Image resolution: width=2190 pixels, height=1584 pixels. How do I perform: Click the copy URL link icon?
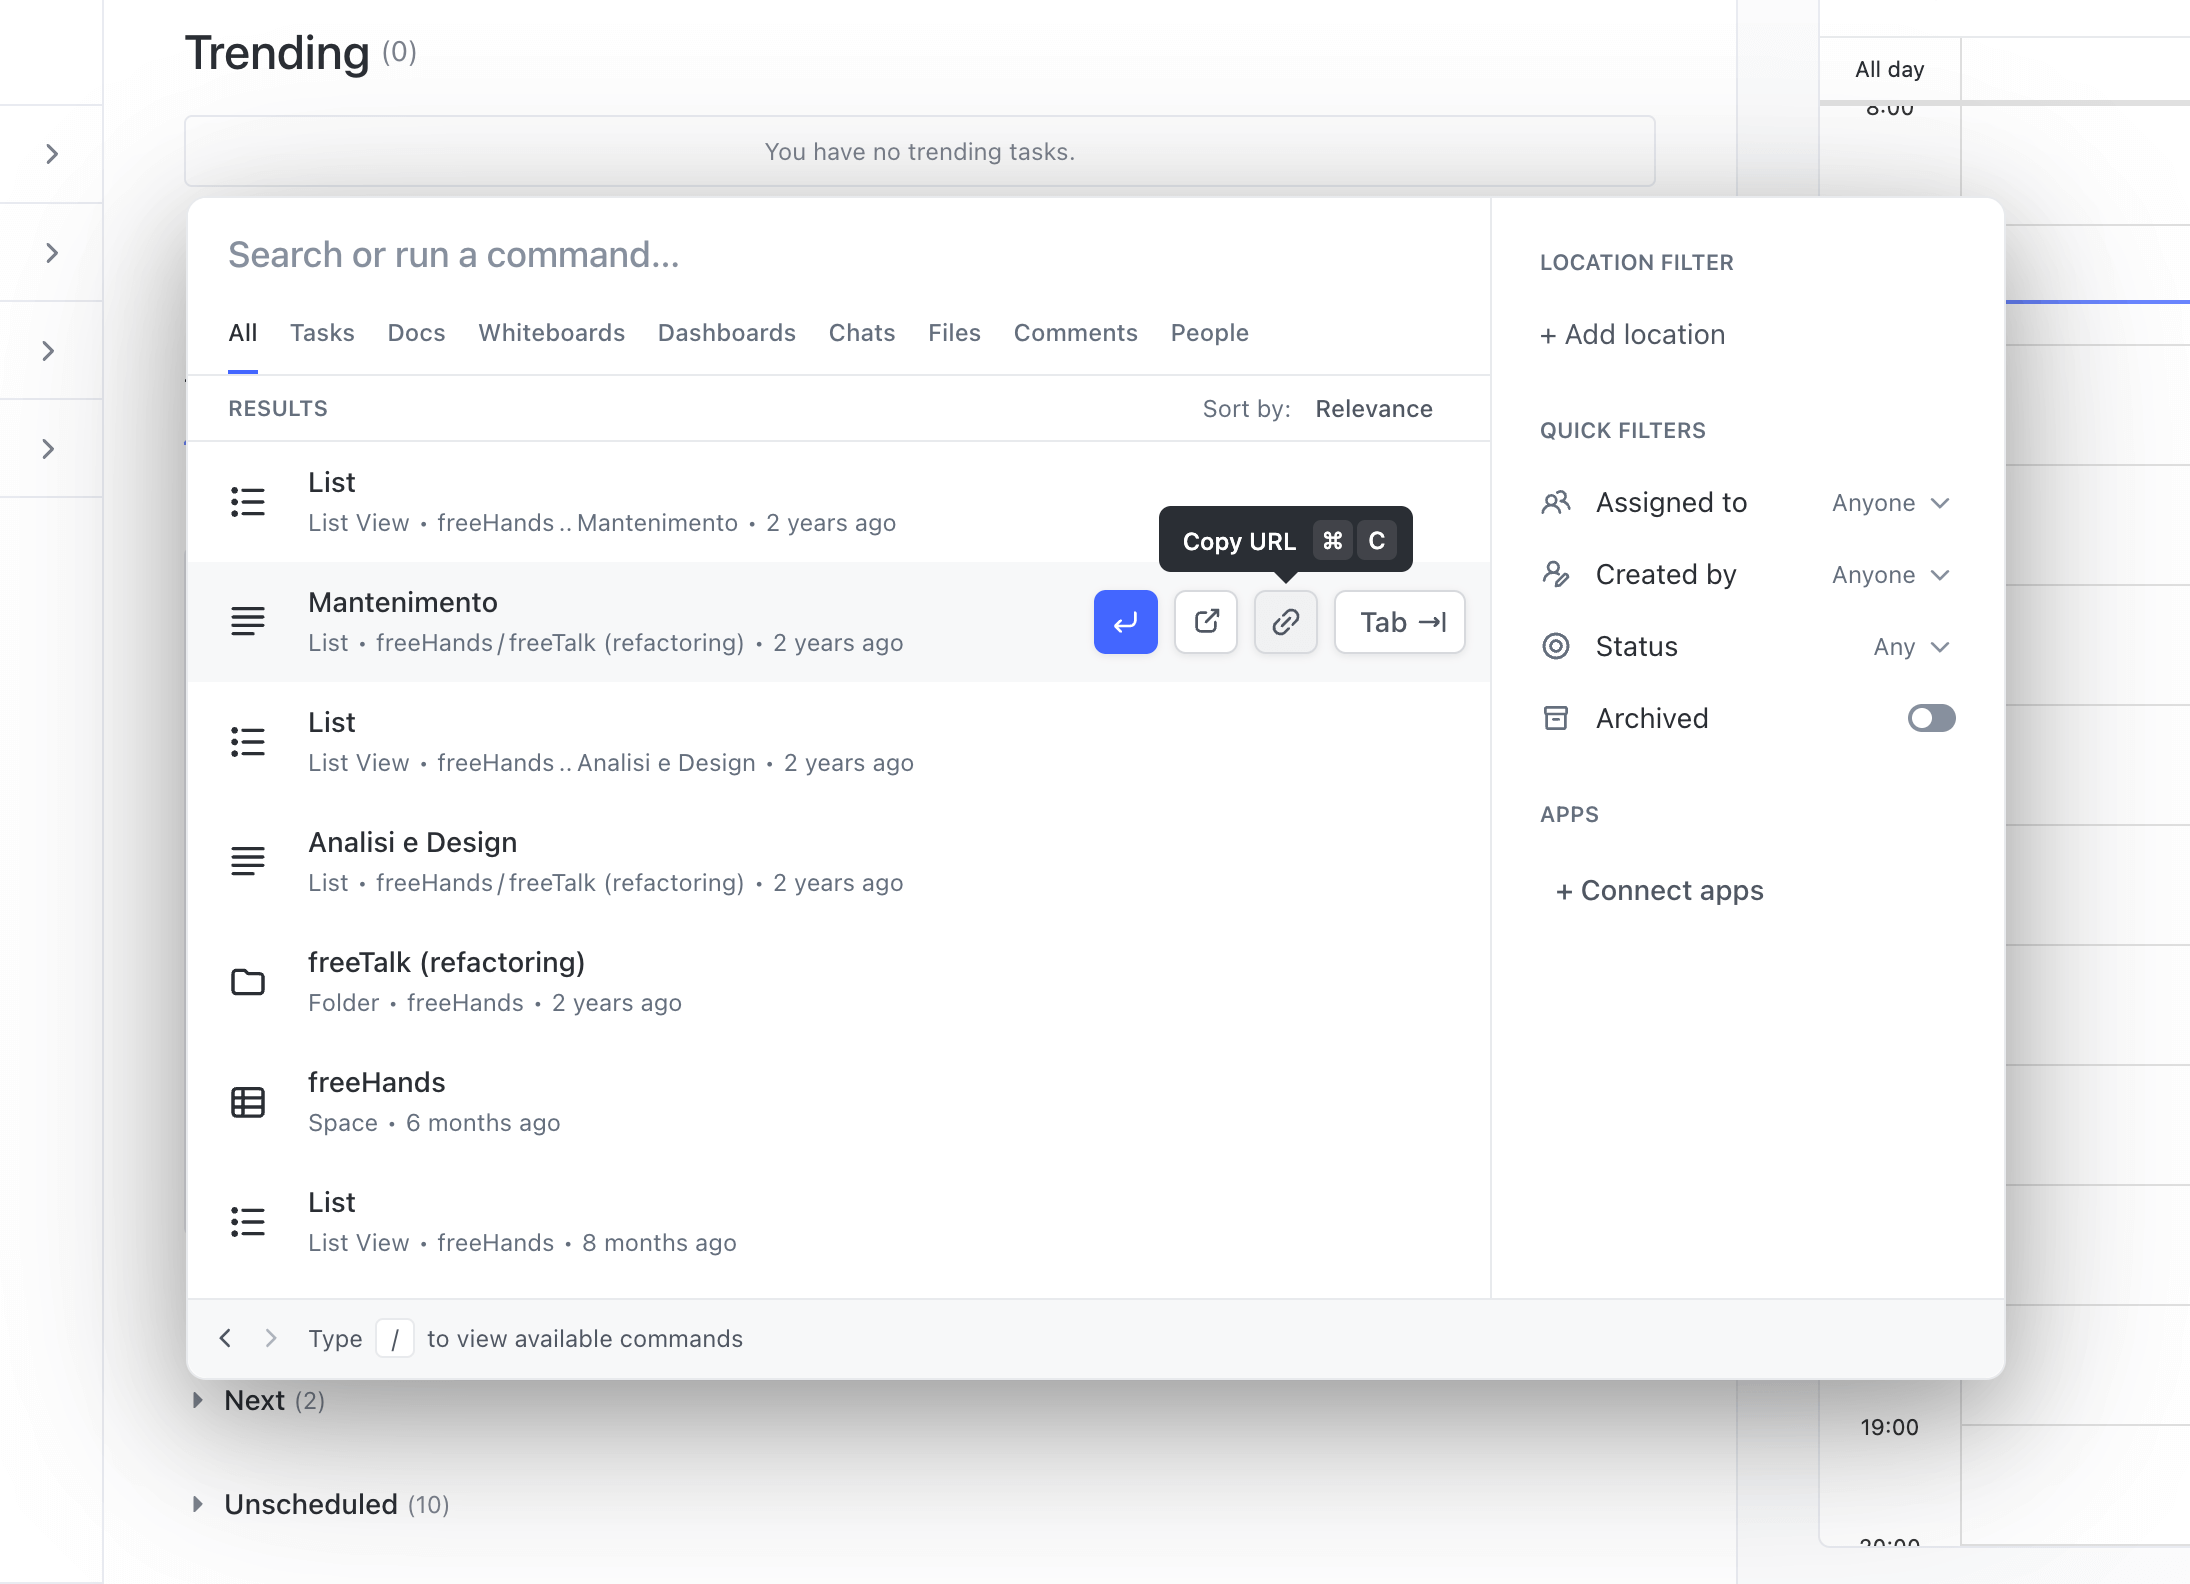pyautogui.click(x=1285, y=622)
